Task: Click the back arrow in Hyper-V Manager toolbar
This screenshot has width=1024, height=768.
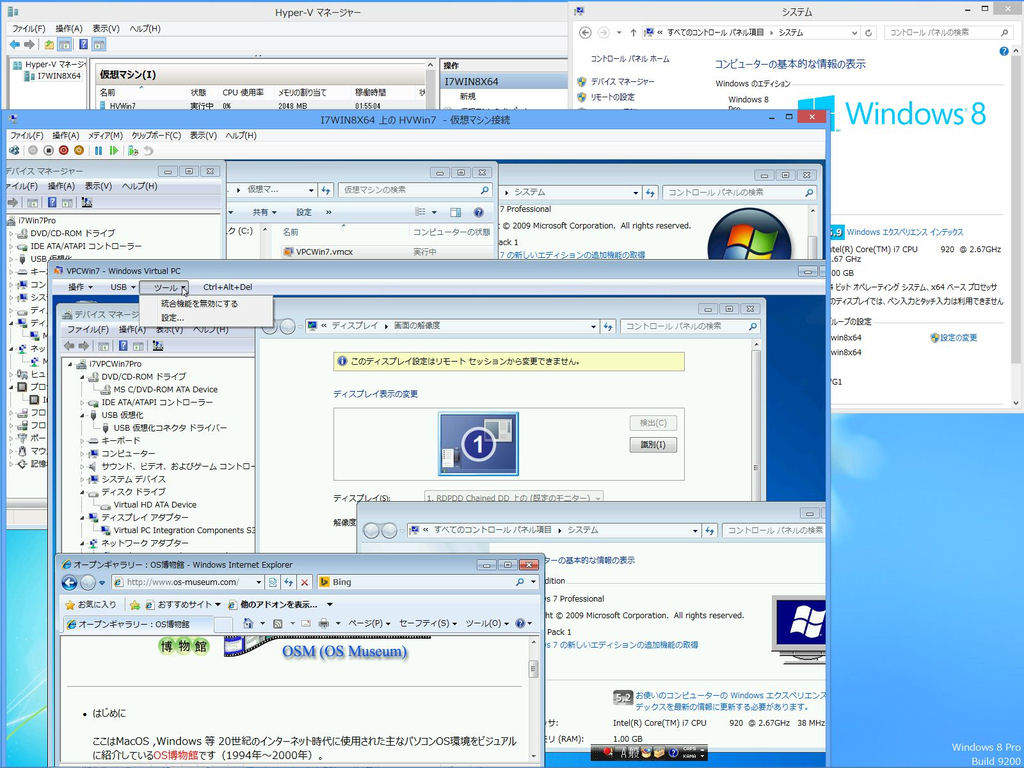Action: pyautogui.click(x=14, y=44)
